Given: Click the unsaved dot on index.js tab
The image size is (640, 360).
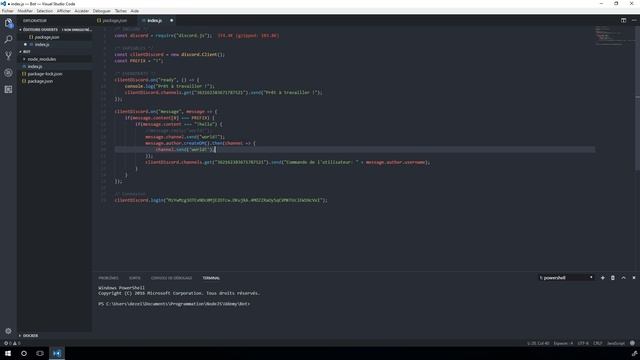Looking at the screenshot, I should pos(171,20).
